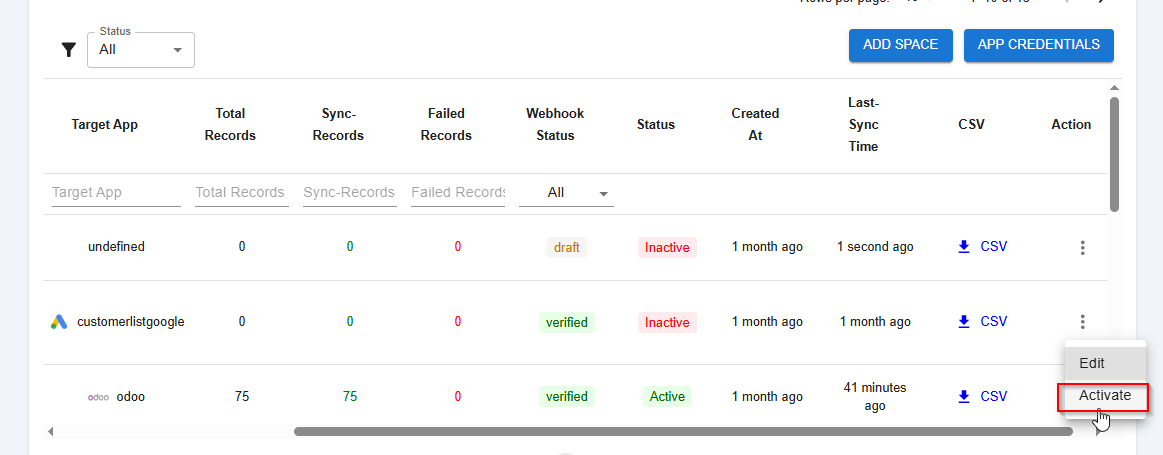Focus the Target App filter field
This screenshot has width=1163, height=455.
click(115, 192)
